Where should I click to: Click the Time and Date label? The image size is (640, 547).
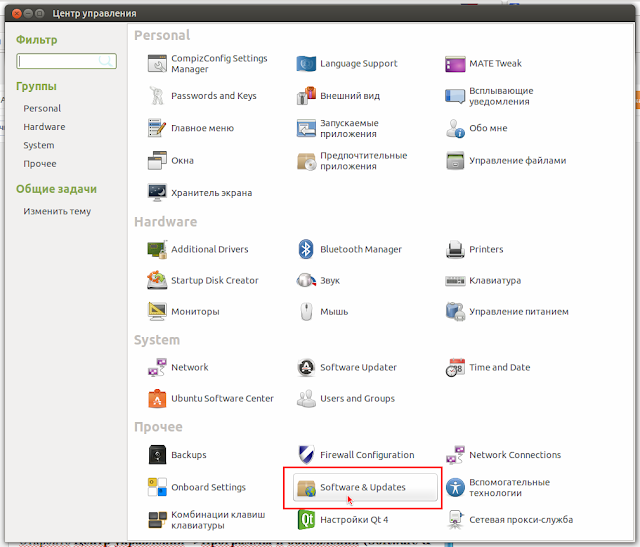click(x=500, y=367)
